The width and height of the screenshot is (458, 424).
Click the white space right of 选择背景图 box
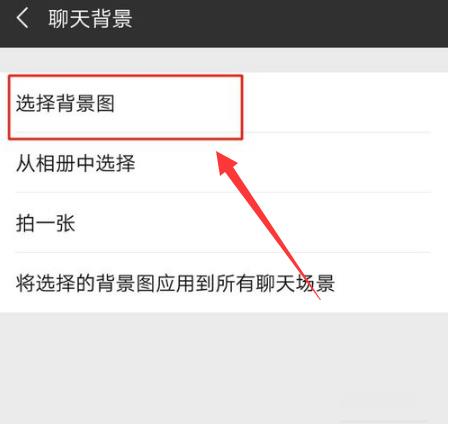pyautogui.click(x=345, y=103)
